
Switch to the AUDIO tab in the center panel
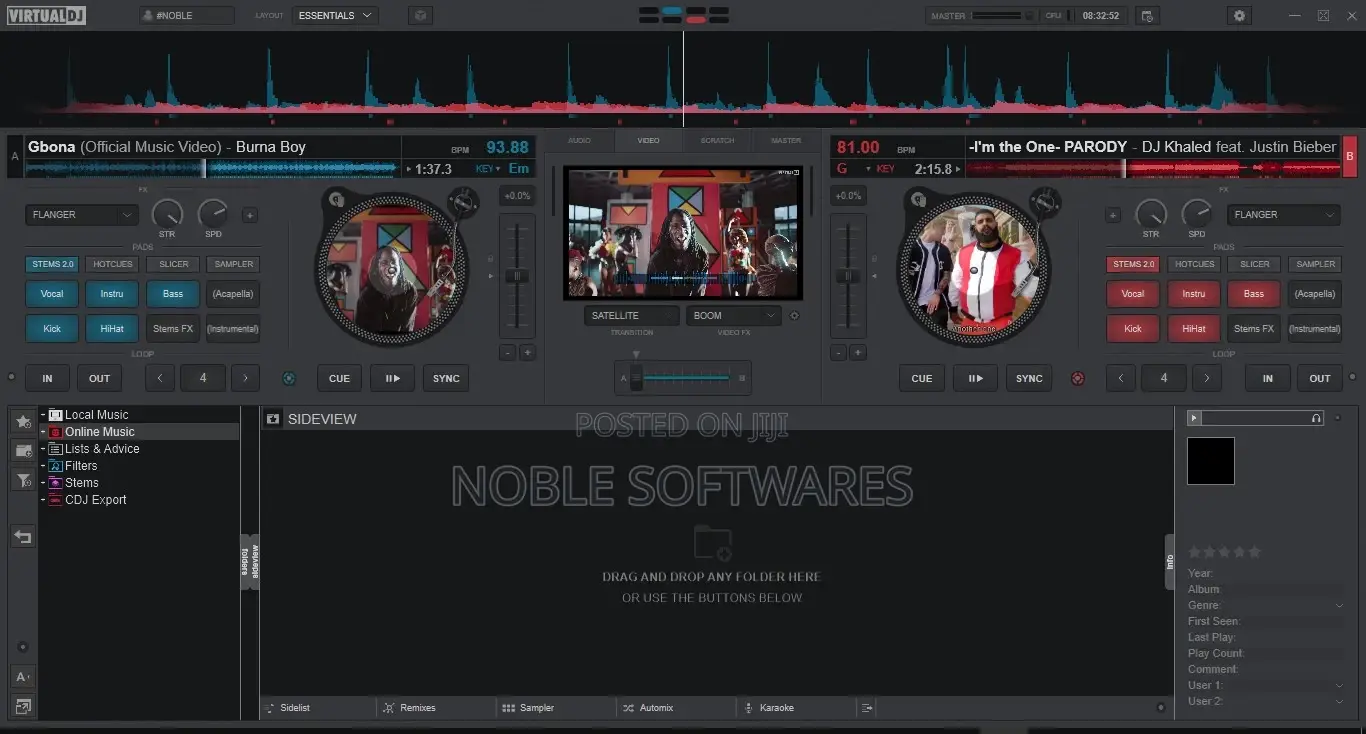pyautogui.click(x=579, y=141)
